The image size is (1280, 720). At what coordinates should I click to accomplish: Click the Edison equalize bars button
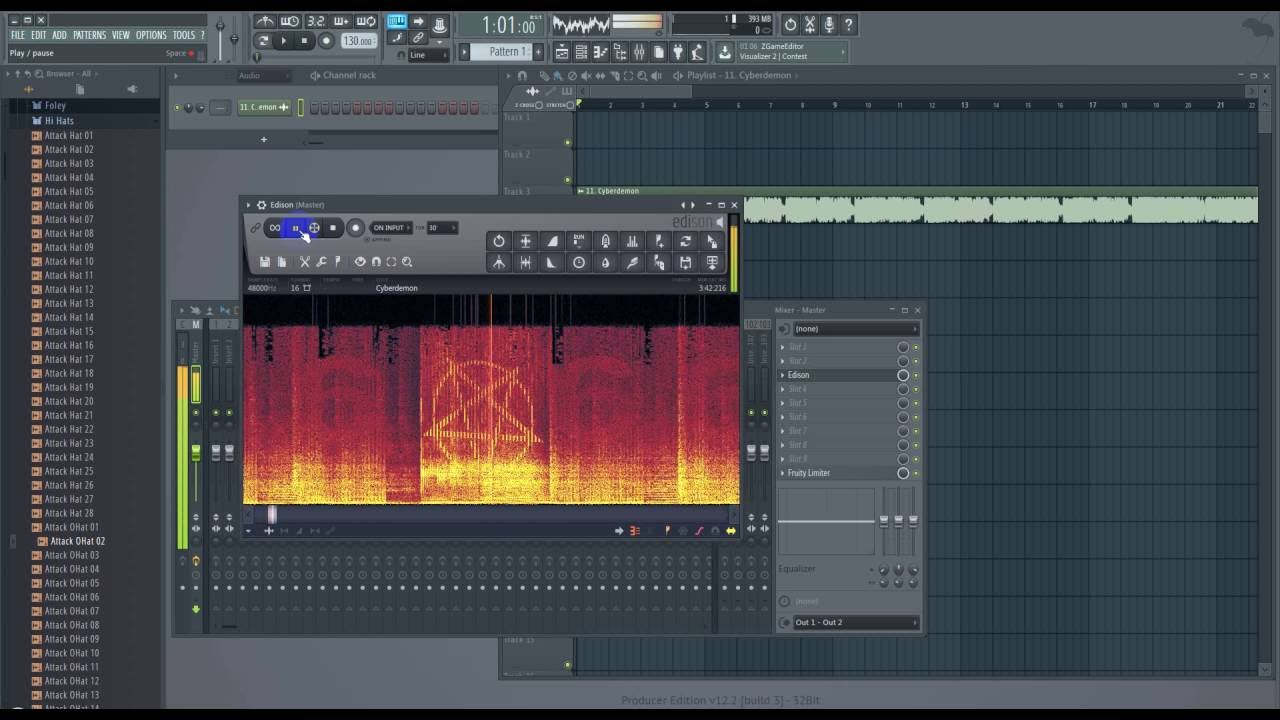632,241
